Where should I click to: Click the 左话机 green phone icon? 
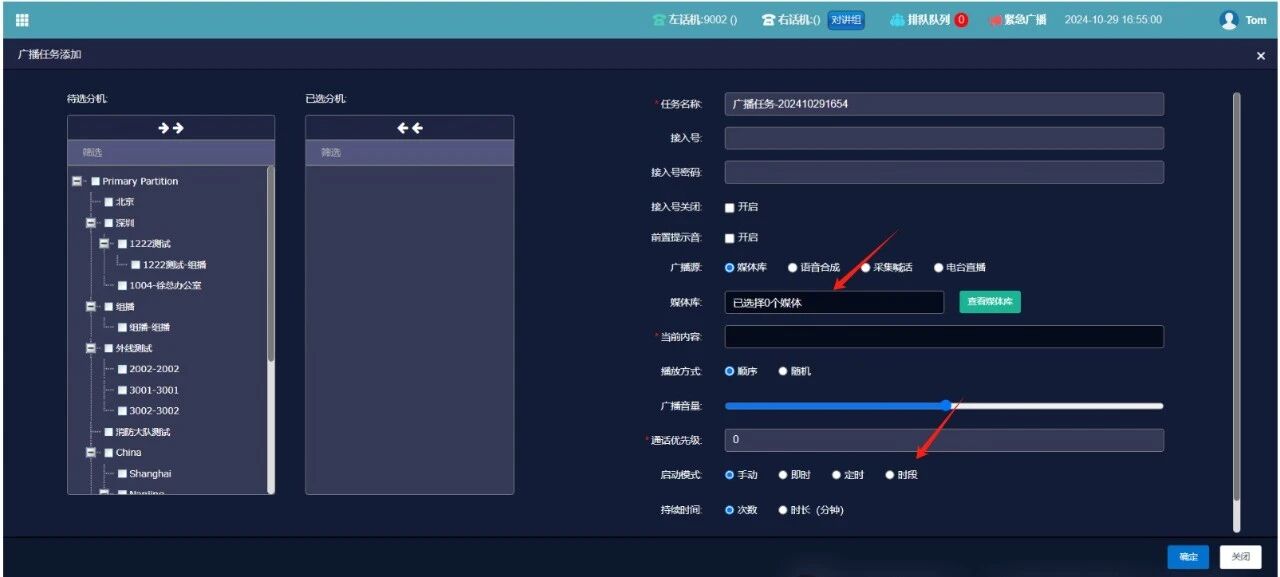click(658, 20)
